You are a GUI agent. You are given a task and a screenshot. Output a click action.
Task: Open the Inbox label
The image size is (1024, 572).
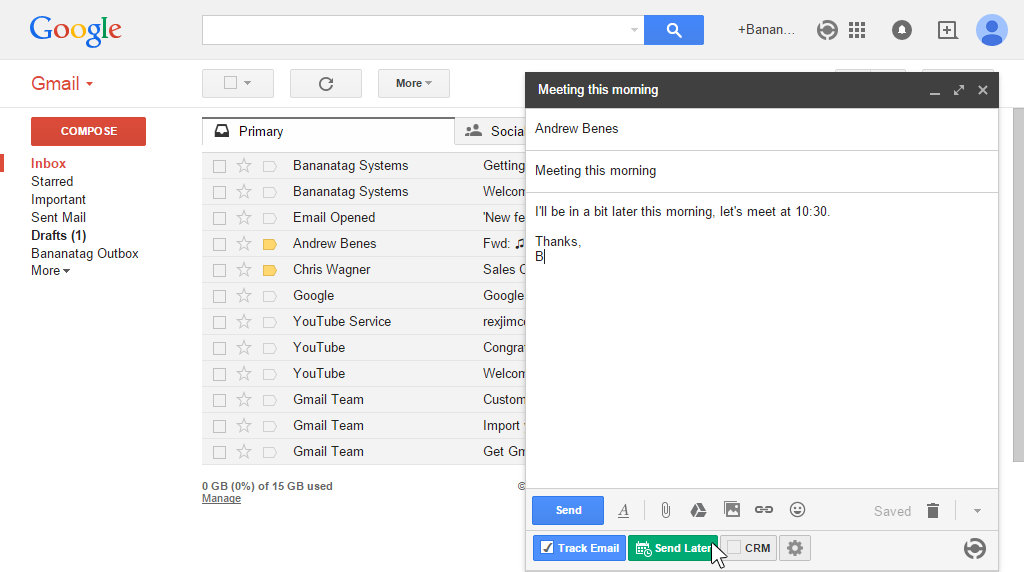pos(48,163)
